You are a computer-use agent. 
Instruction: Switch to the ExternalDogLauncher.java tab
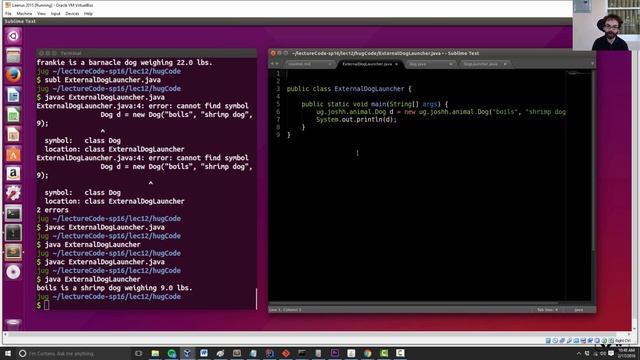click(367, 64)
